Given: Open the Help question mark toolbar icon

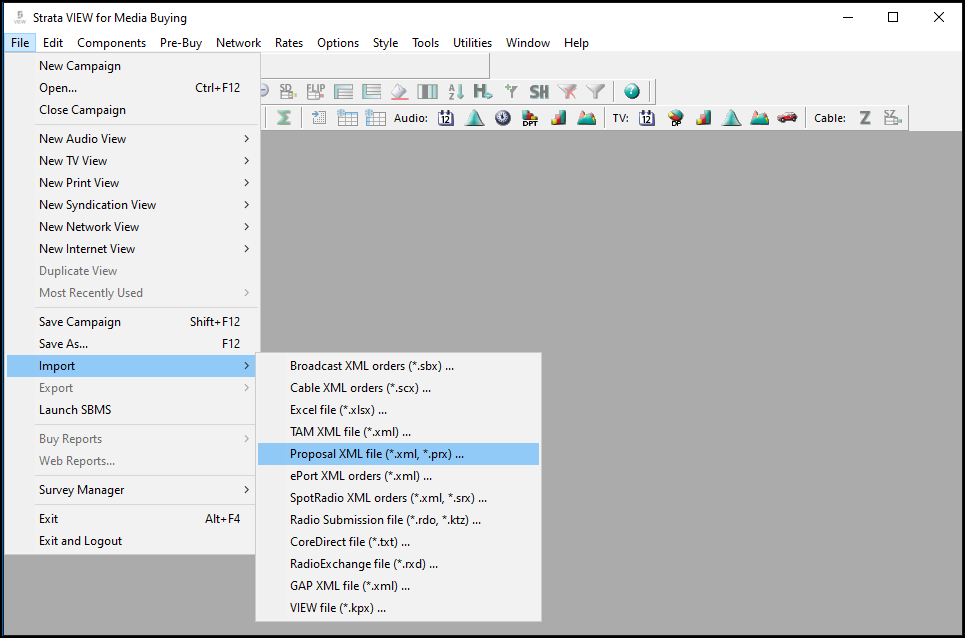Looking at the screenshot, I should tap(632, 90).
